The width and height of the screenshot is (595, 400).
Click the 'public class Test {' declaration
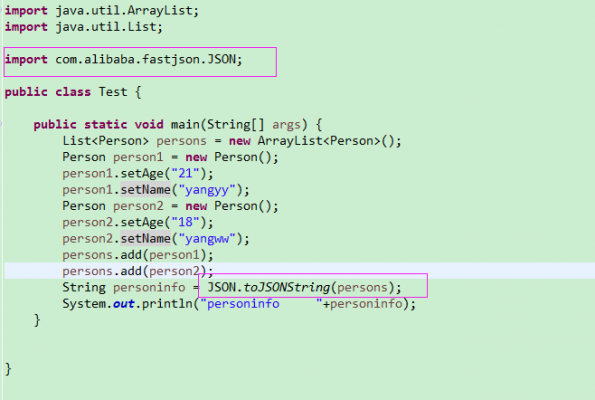(x=73, y=92)
